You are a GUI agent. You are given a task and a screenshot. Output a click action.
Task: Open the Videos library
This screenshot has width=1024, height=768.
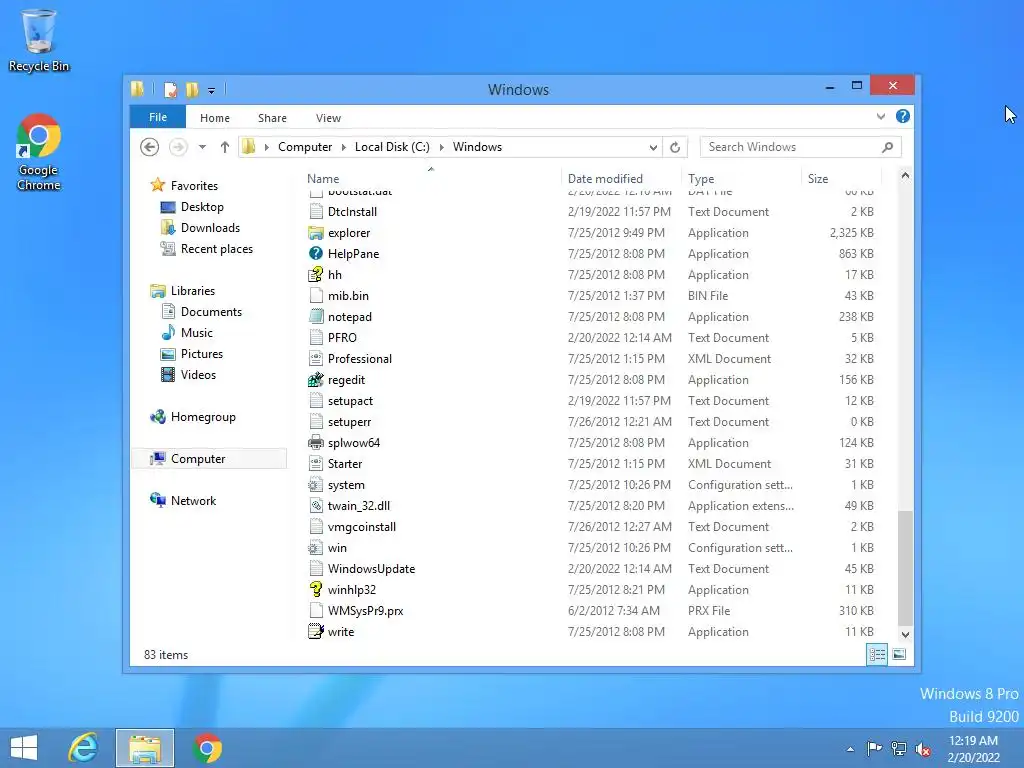198,375
